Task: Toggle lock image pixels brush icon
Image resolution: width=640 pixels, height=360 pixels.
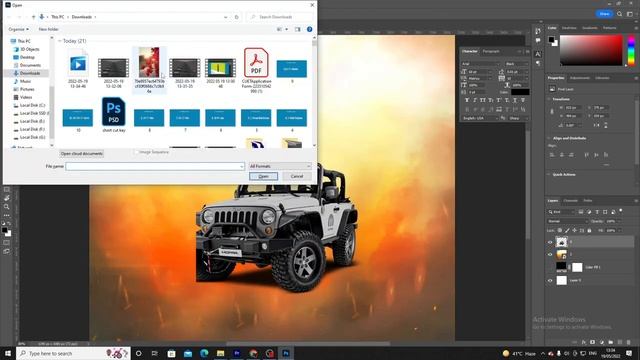Action: 567,231
